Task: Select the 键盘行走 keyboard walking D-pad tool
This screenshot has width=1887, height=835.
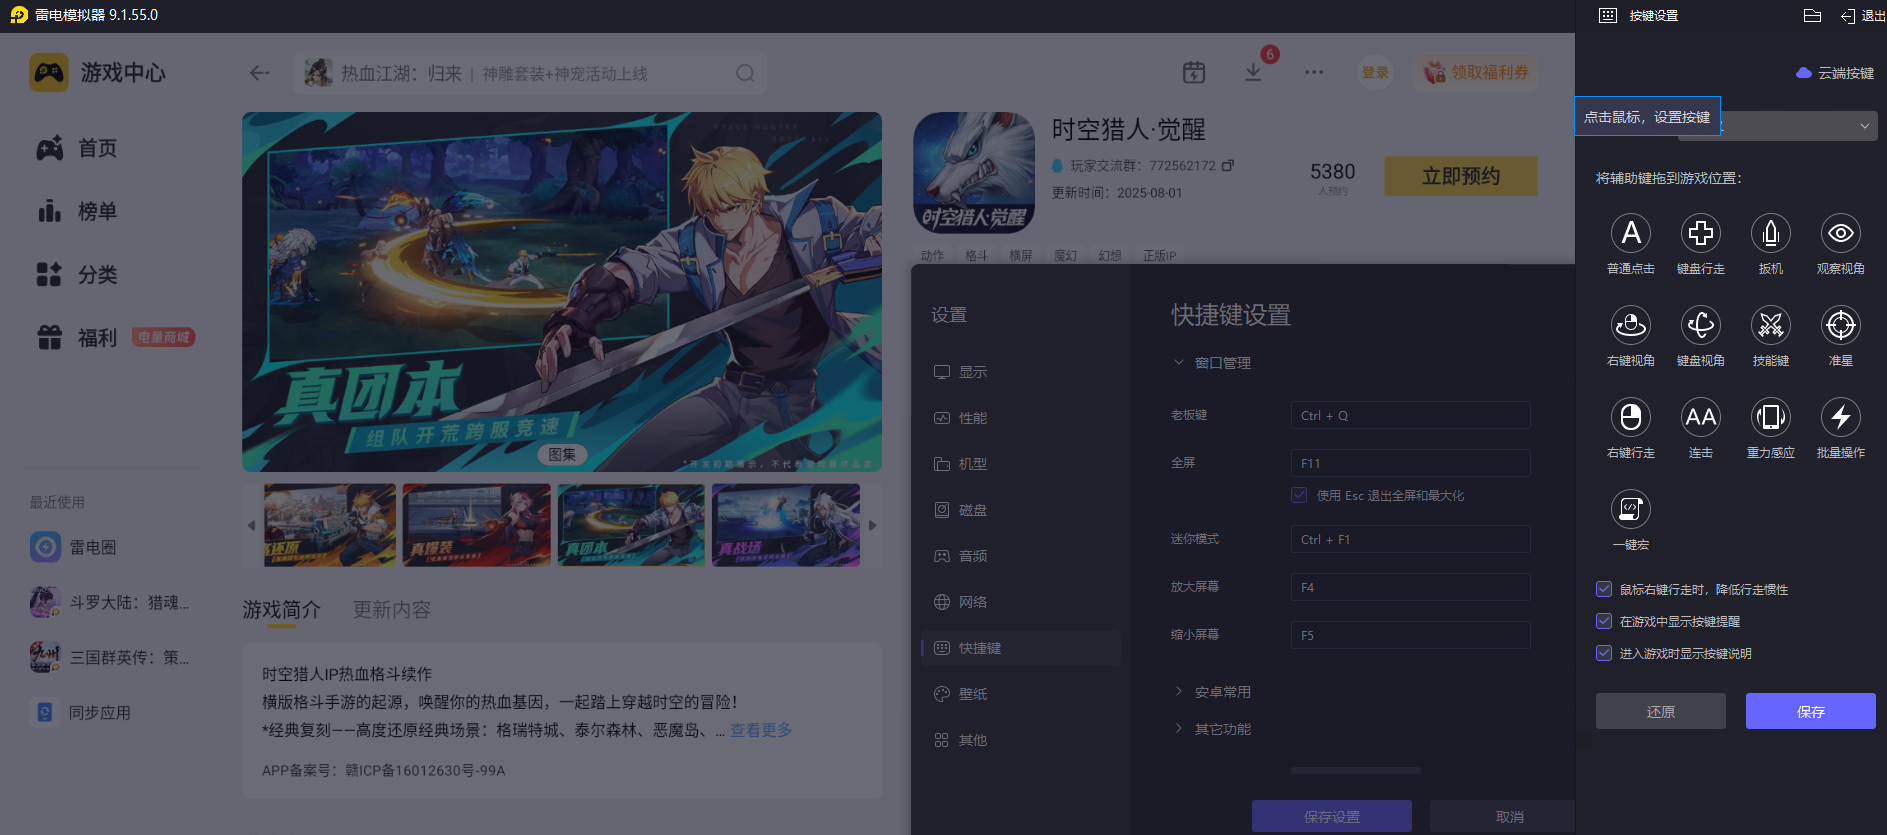Action: (x=1700, y=234)
